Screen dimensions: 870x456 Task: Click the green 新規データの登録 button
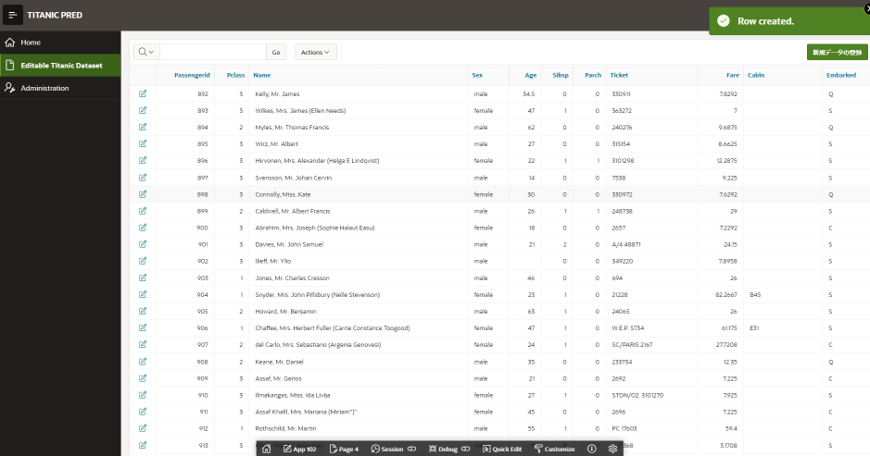point(837,52)
